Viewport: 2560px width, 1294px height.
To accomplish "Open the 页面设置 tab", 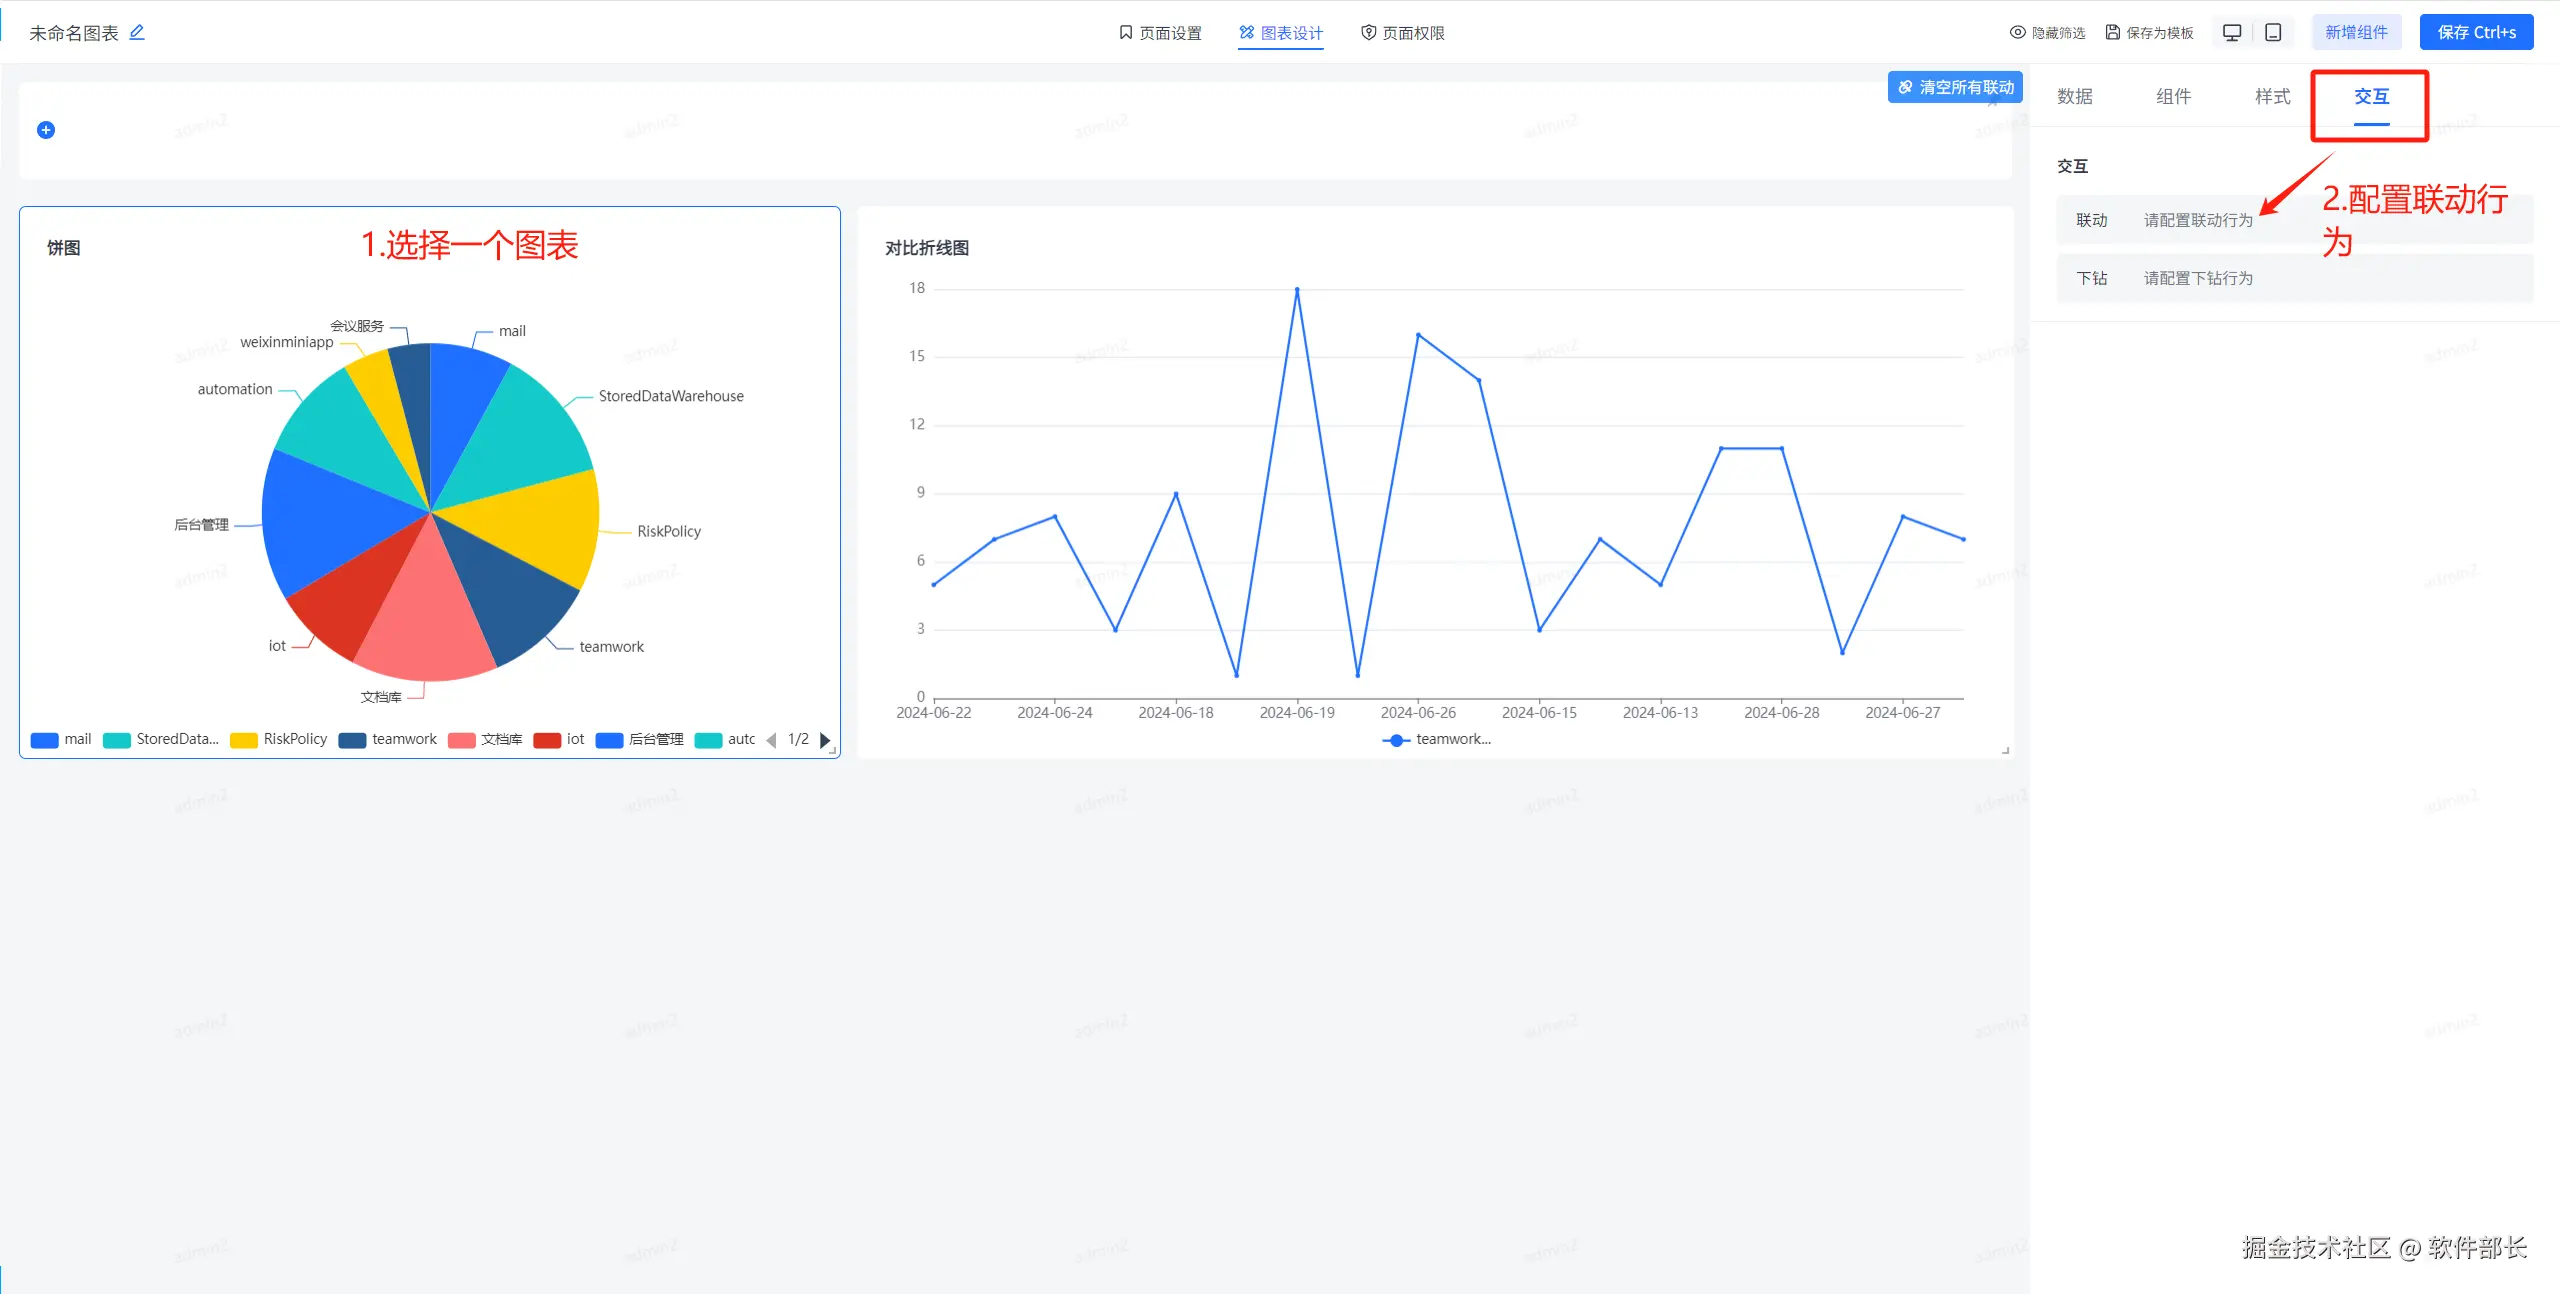I will [x=1160, y=33].
